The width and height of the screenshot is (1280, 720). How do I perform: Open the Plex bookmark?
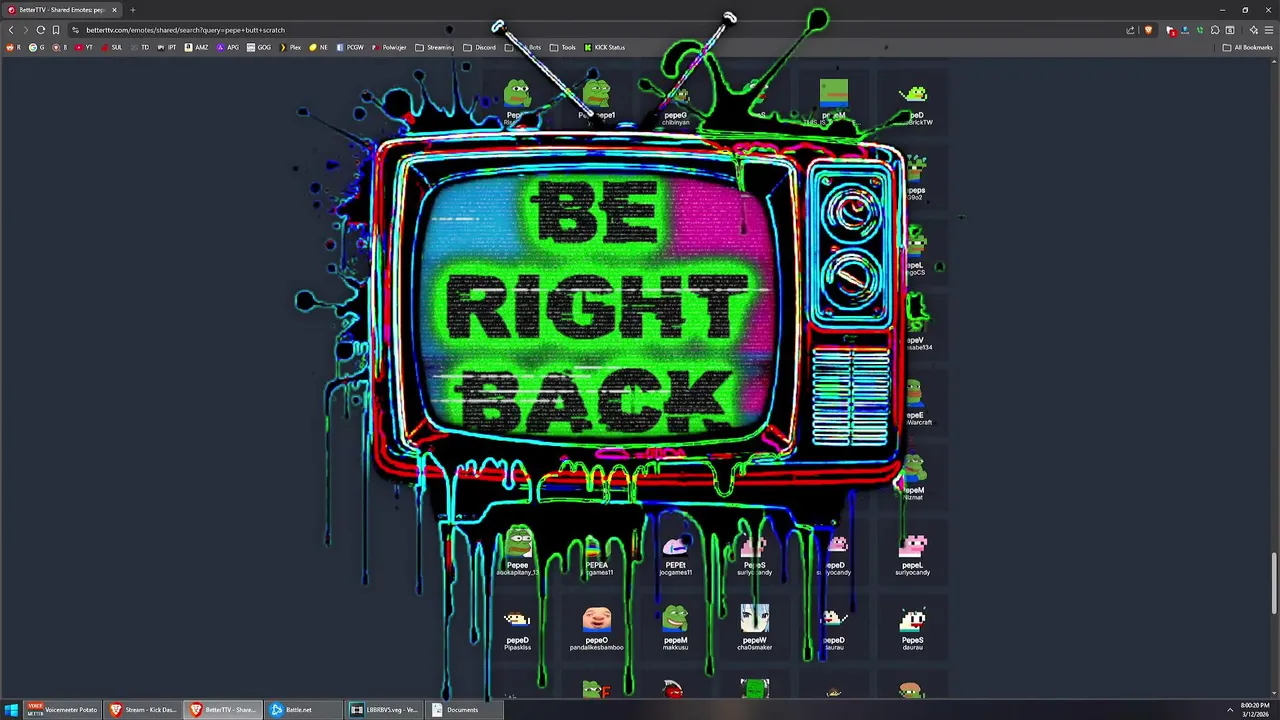click(x=290, y=47)
